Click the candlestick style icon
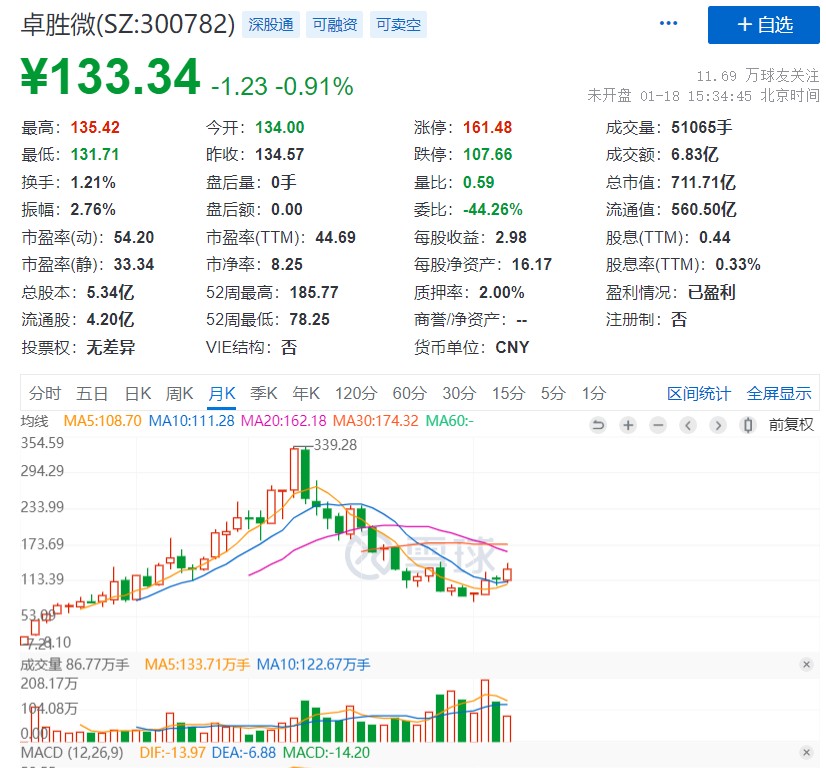This screenshot has height=768, width=826. [747, 425]
